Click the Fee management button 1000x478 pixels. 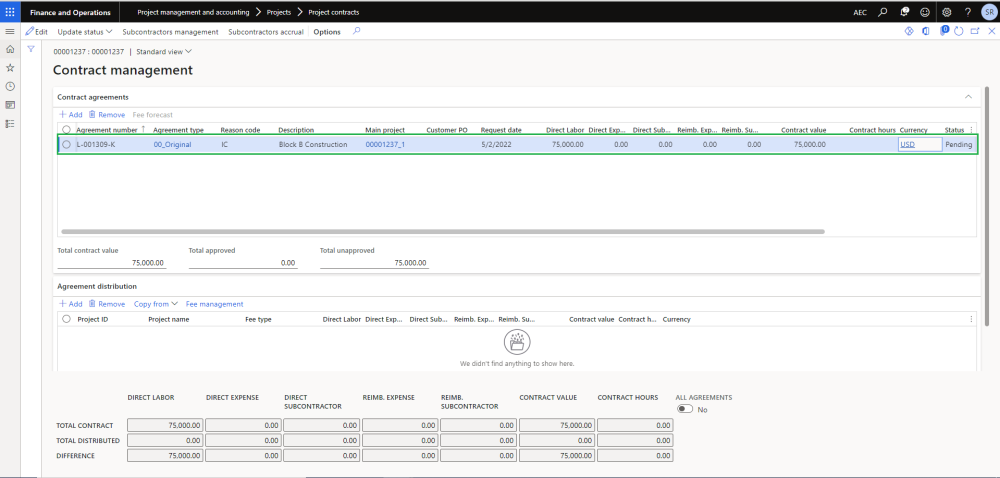pos(214,304)
